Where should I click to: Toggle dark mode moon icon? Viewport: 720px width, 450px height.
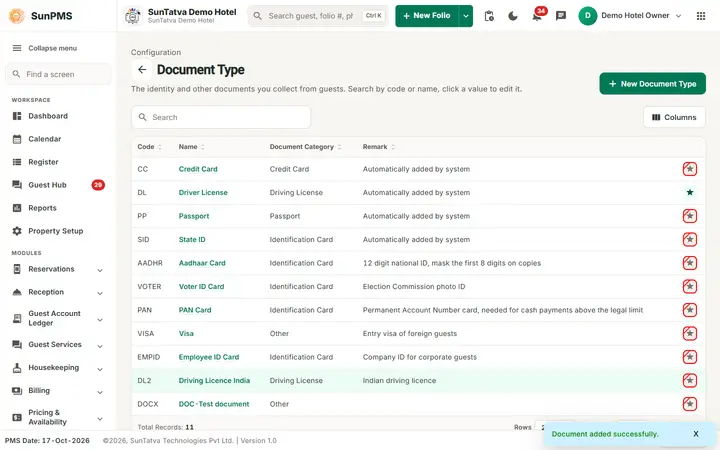tap(513, 16)
